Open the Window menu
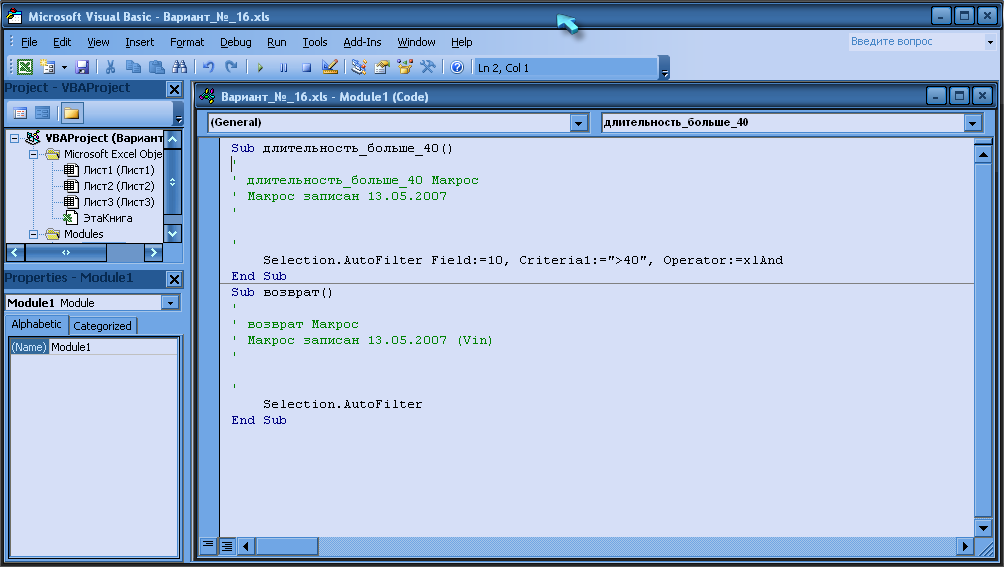 (416, 42)
